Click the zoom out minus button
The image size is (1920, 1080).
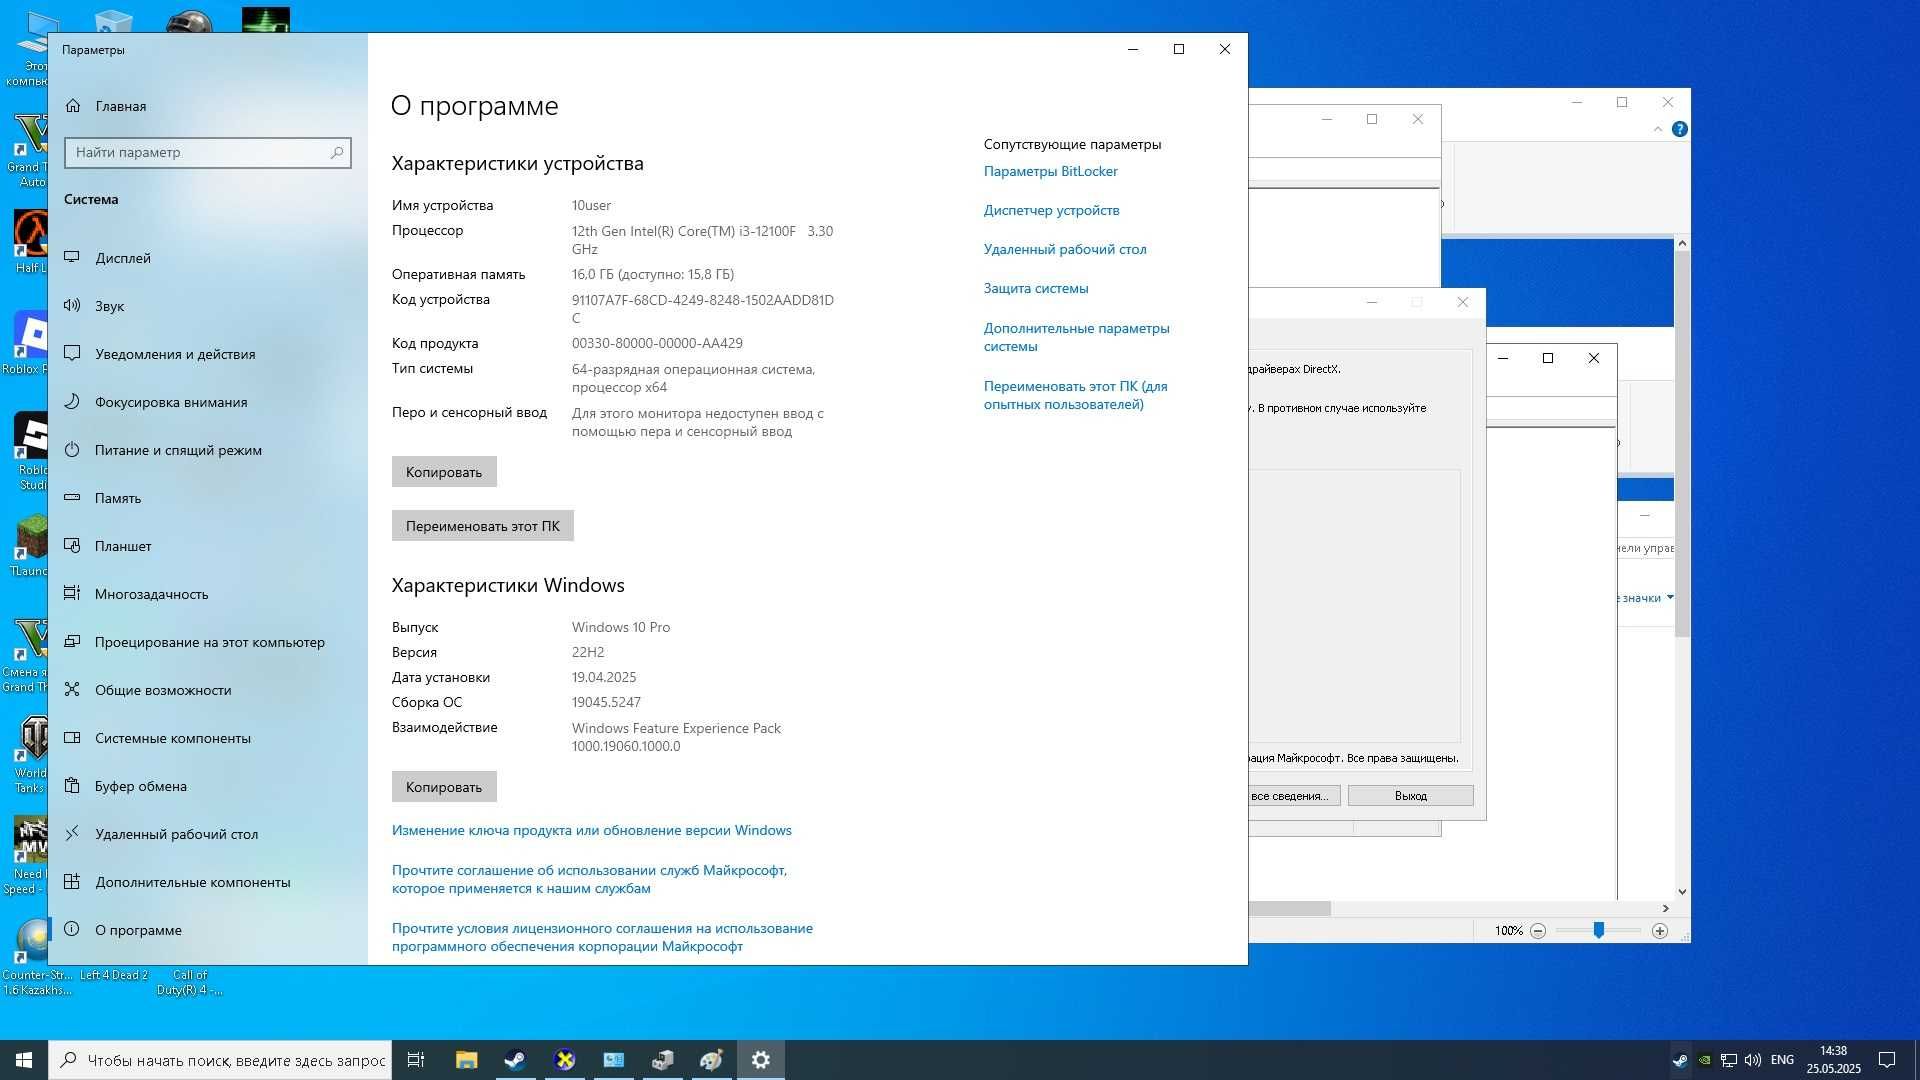tap(1538, 931)
